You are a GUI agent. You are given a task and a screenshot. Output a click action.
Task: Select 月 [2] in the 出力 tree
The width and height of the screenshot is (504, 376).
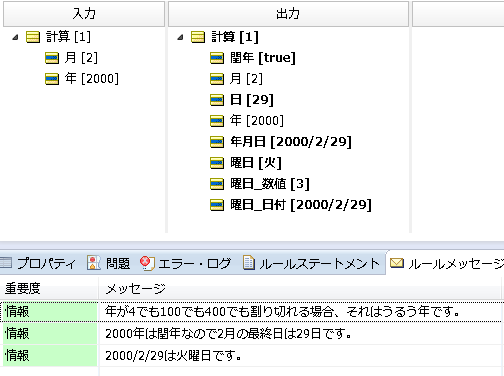246,79
